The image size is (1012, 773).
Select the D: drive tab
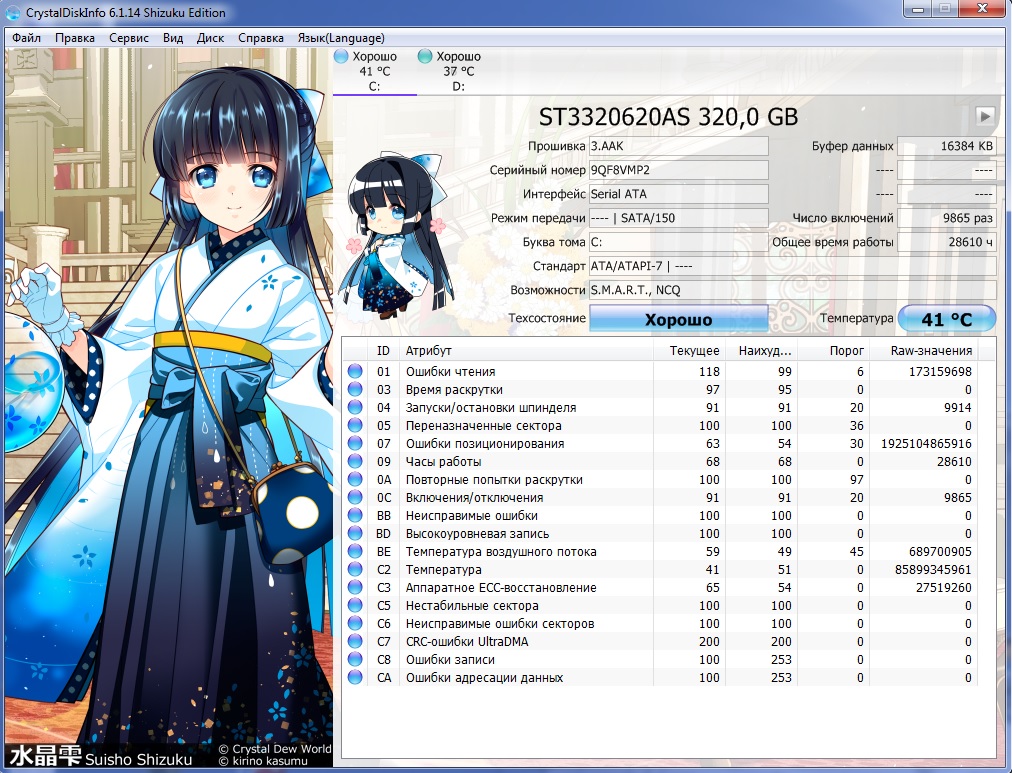coord(458,71)
